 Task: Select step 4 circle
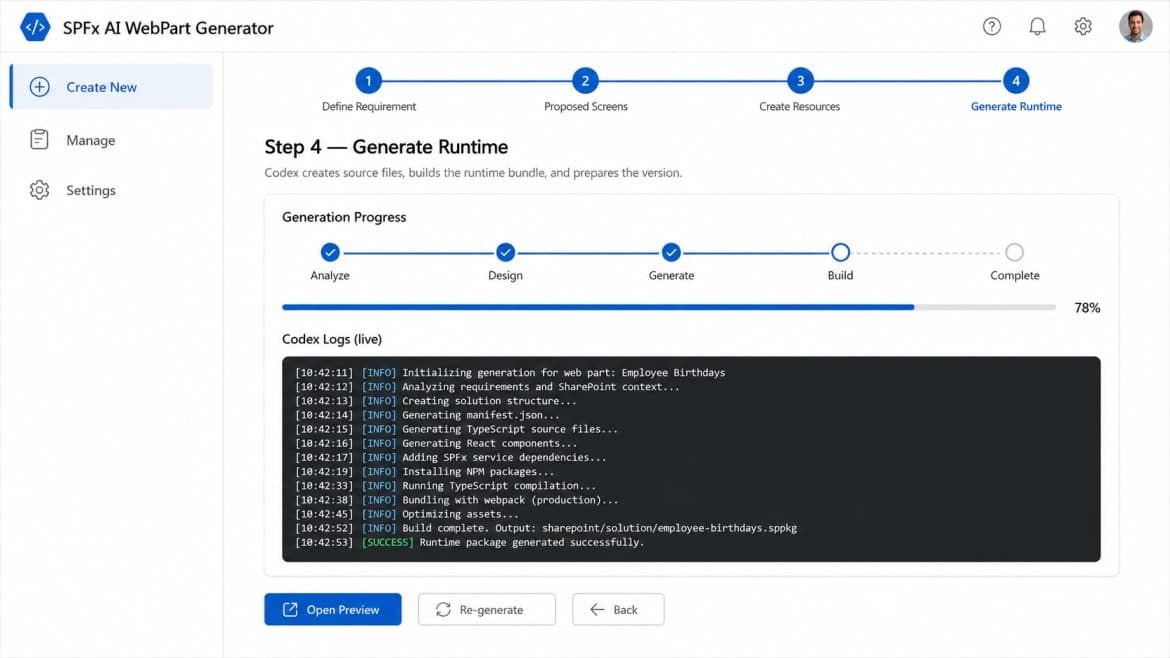(x=1016, y=81)
